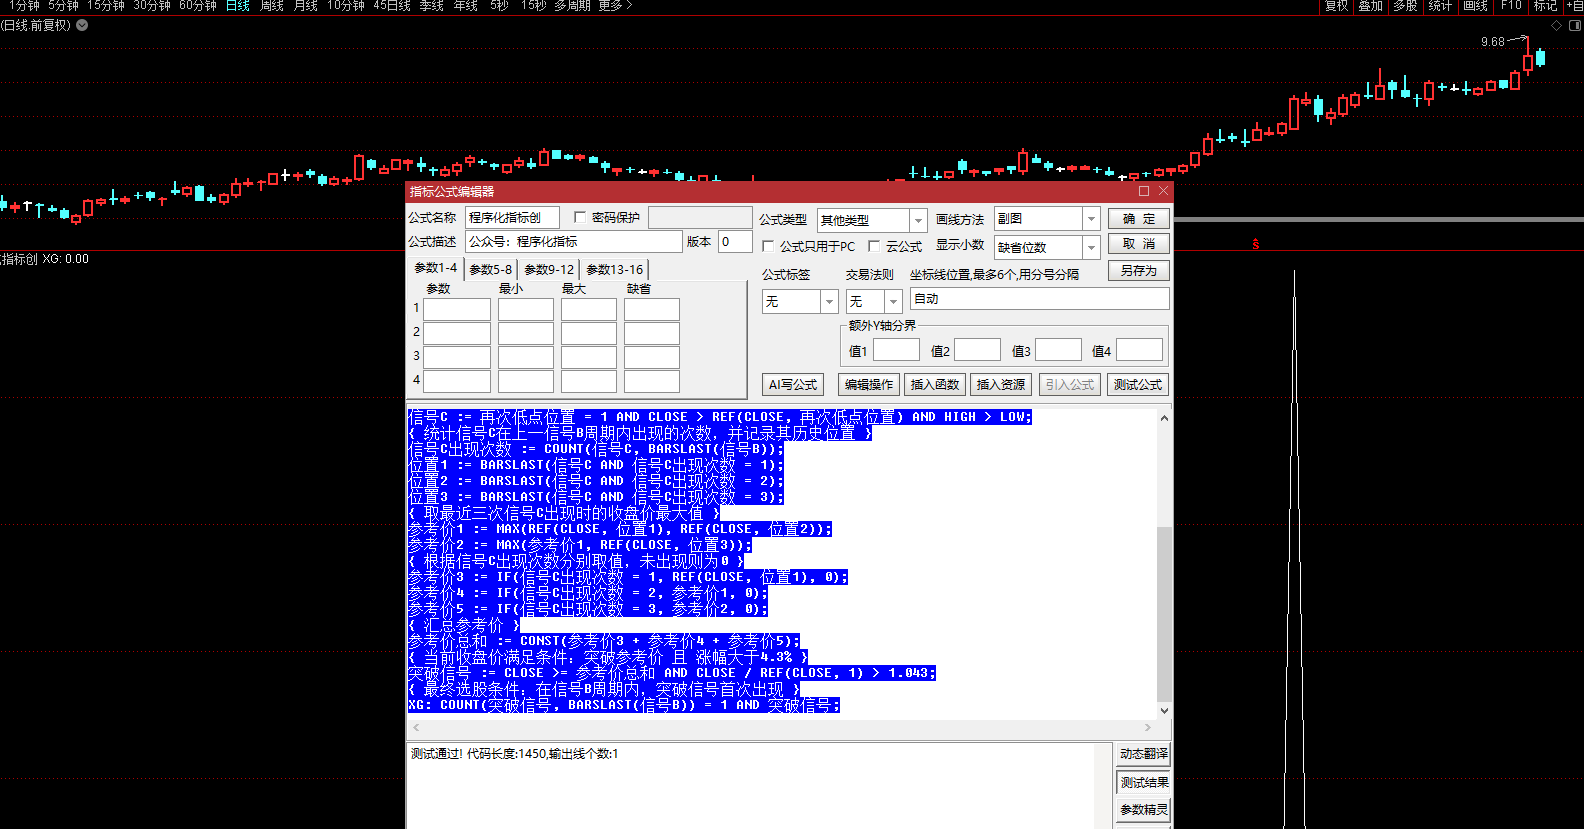Open the 日线前复权 round dropdown arrow
1584x829 pixels.
(x=82, y=26)
